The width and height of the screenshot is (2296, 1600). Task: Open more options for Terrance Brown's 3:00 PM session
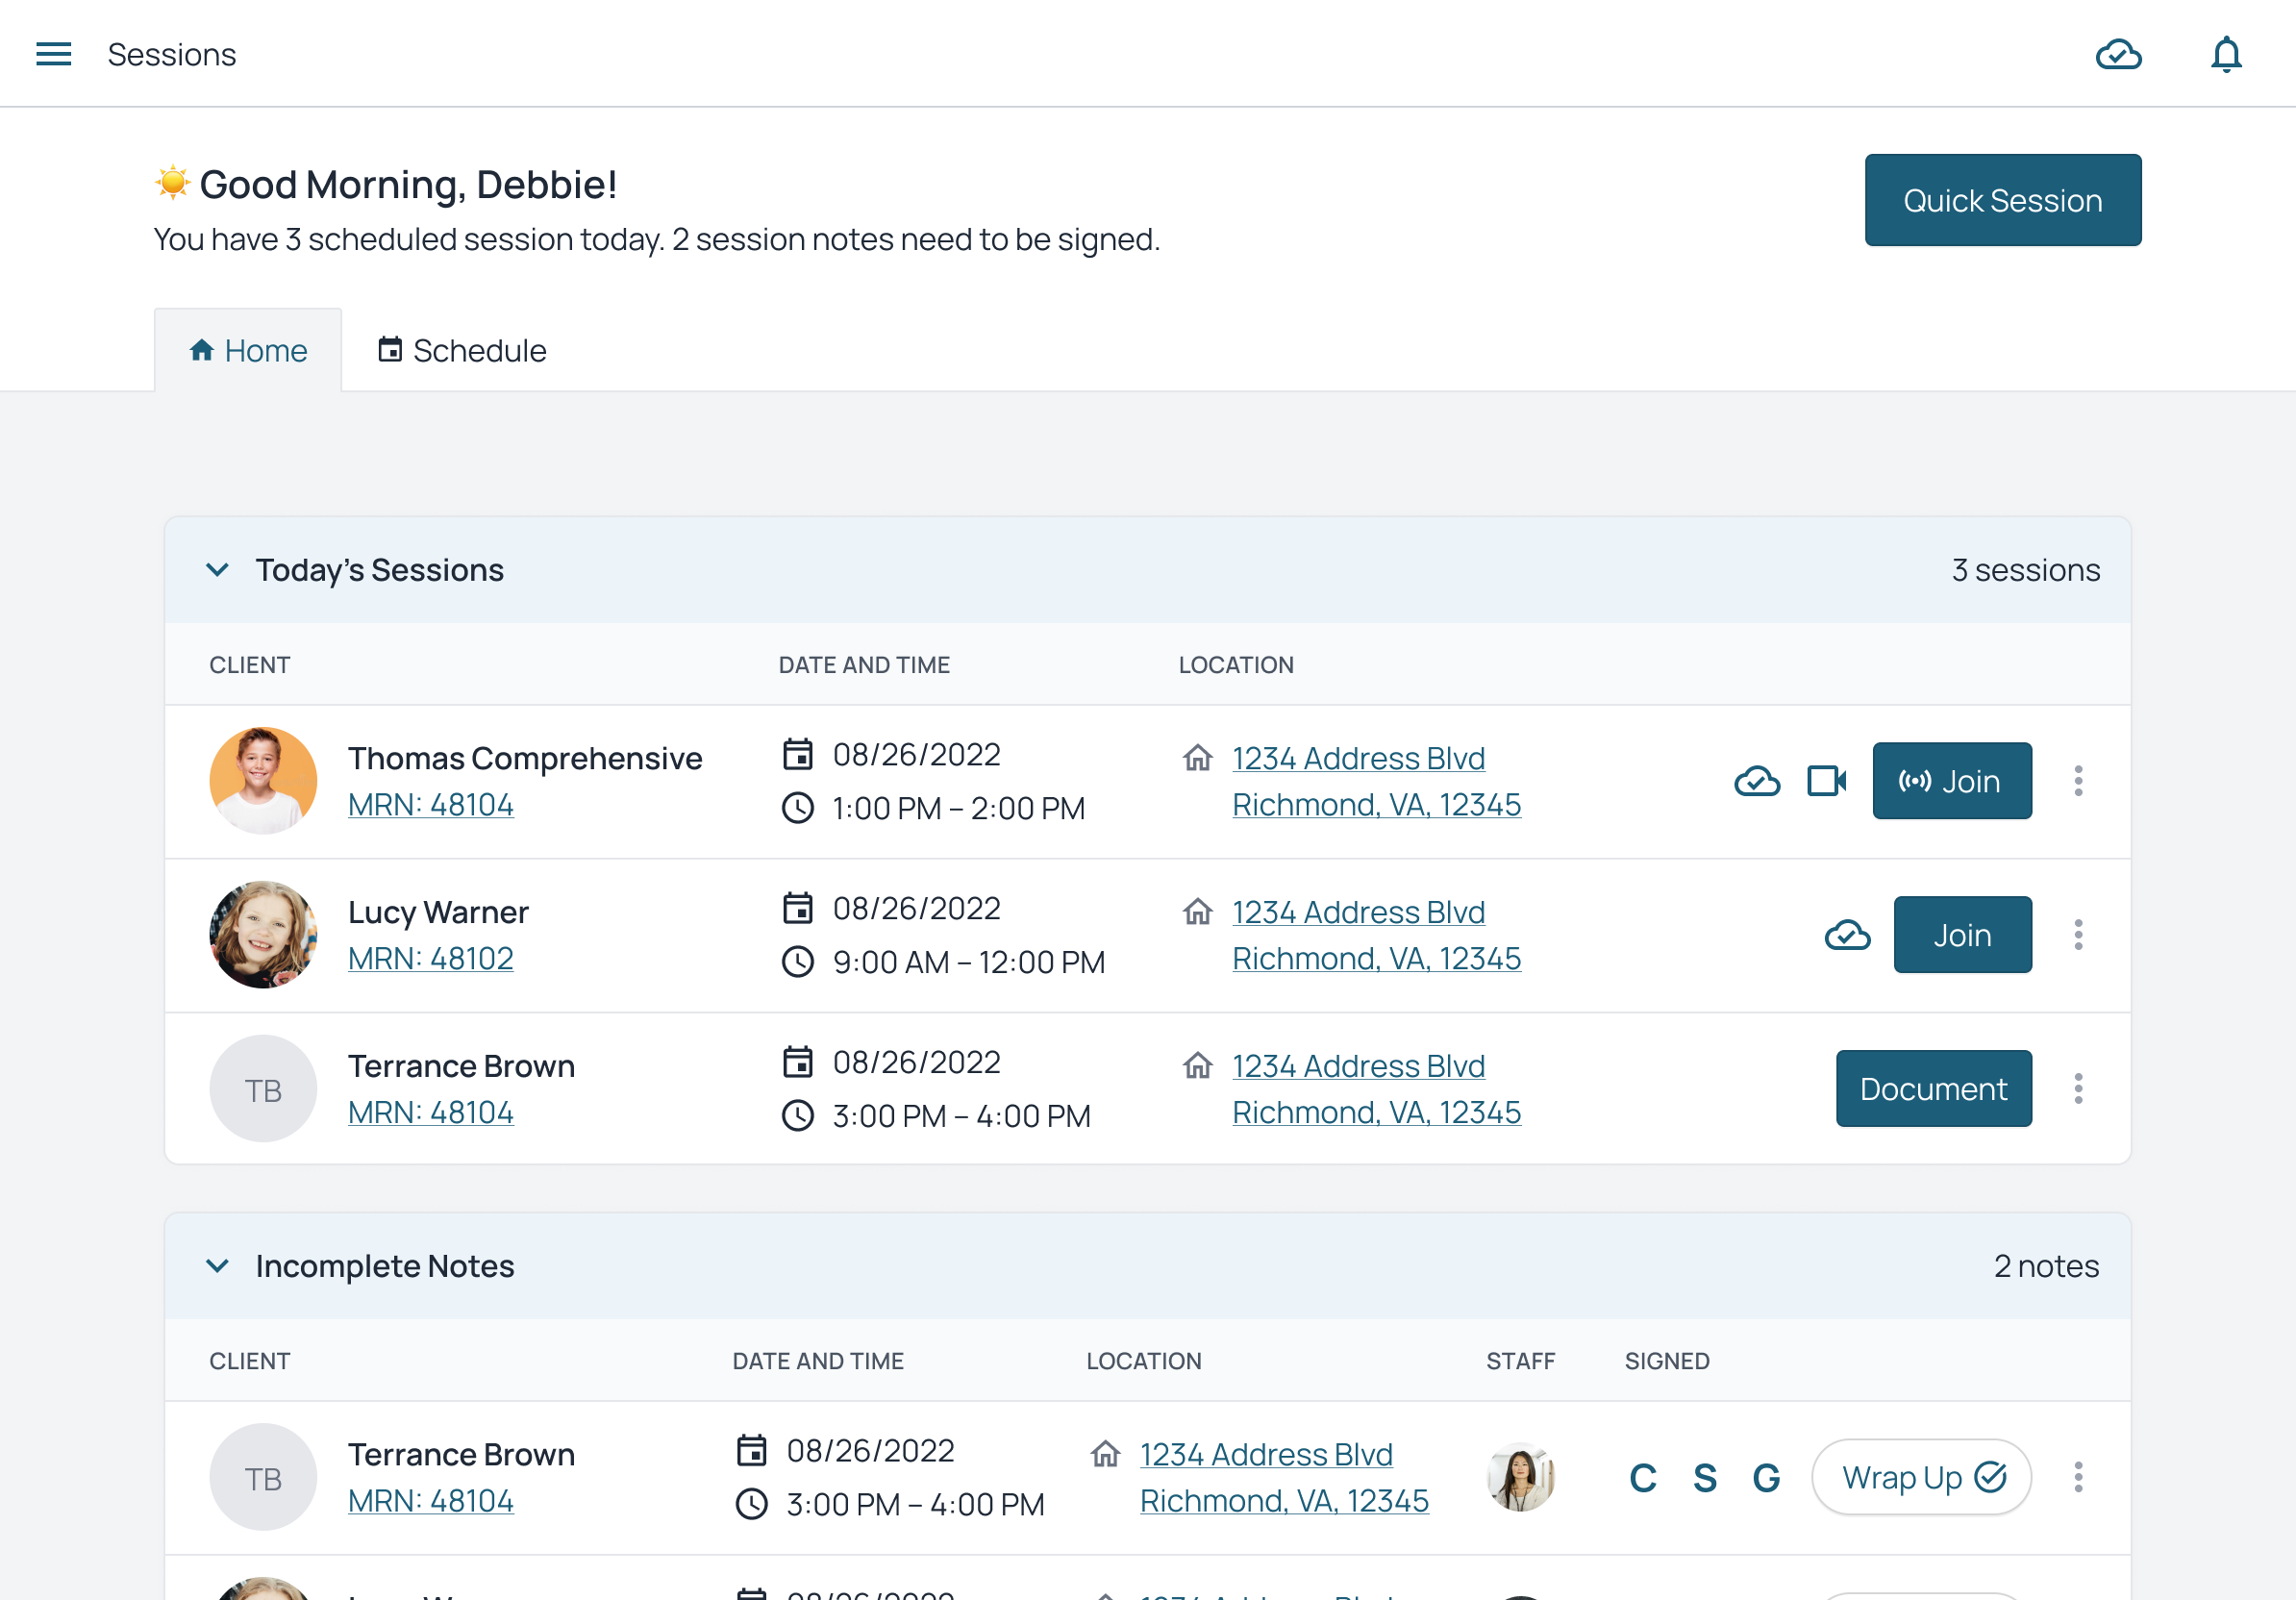(x=2078, y=1089)
